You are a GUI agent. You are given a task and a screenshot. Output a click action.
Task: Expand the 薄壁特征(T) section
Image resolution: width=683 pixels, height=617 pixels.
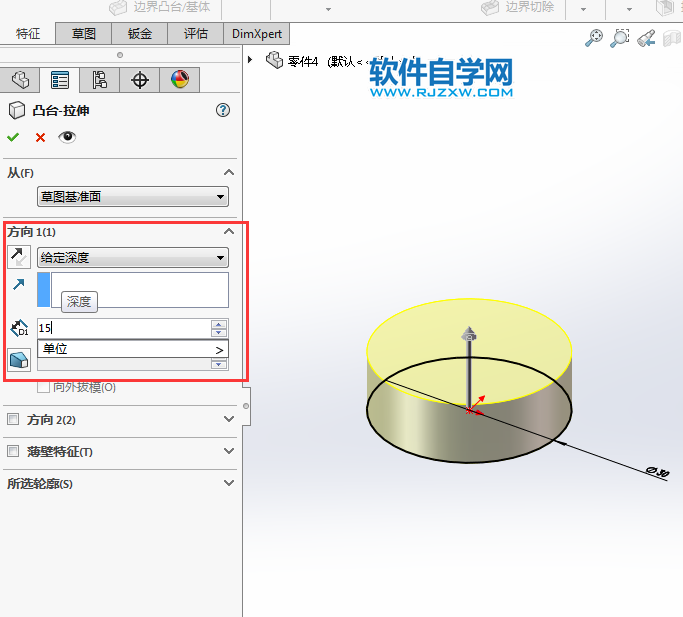(229, 451)
